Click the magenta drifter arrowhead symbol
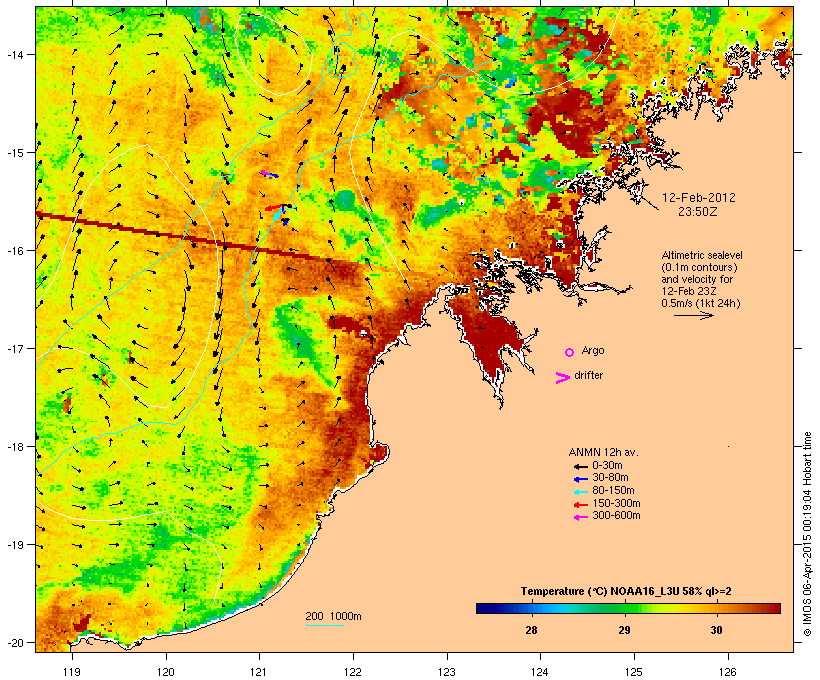The height and width of the screenshot is (680, 820). (x=563, y=378)
